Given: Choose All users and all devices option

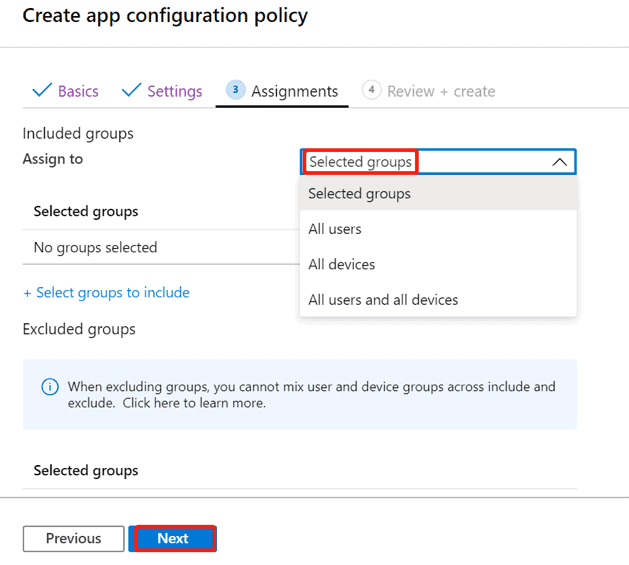Looking at the screenshot, I should tap(438, 300).
